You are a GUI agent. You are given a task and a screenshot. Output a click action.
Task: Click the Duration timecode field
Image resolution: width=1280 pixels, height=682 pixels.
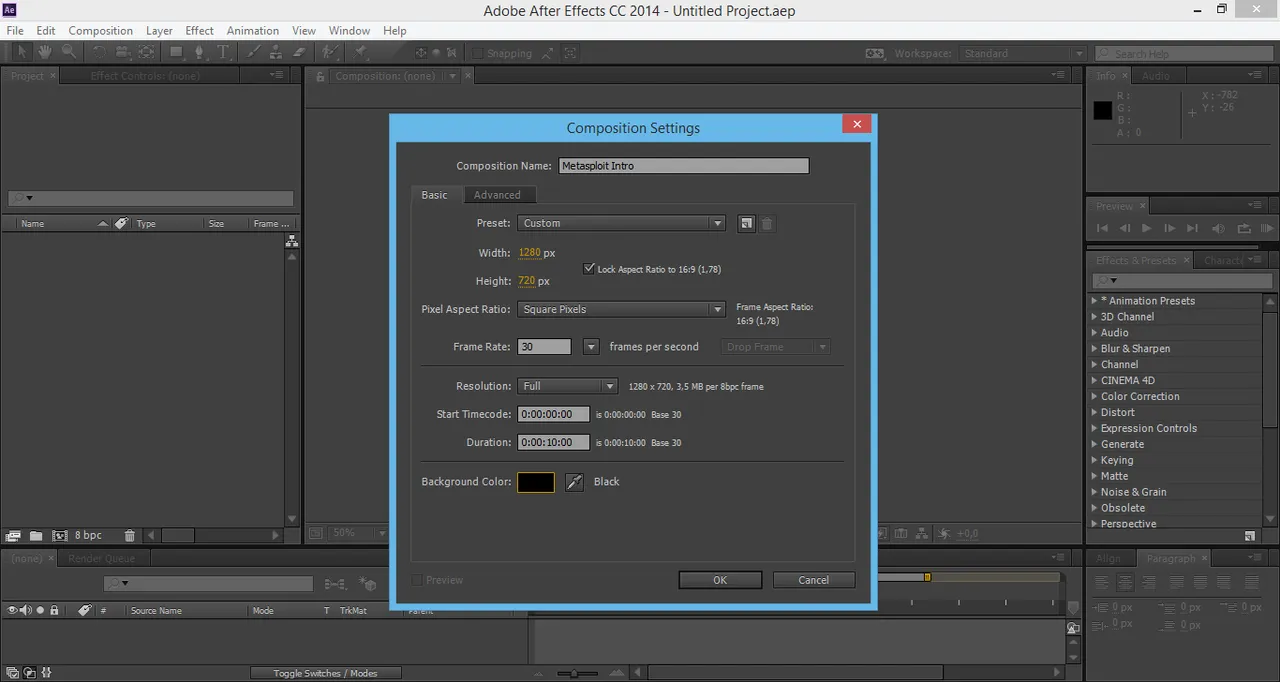pyautogui.click(x=553, y=442)
